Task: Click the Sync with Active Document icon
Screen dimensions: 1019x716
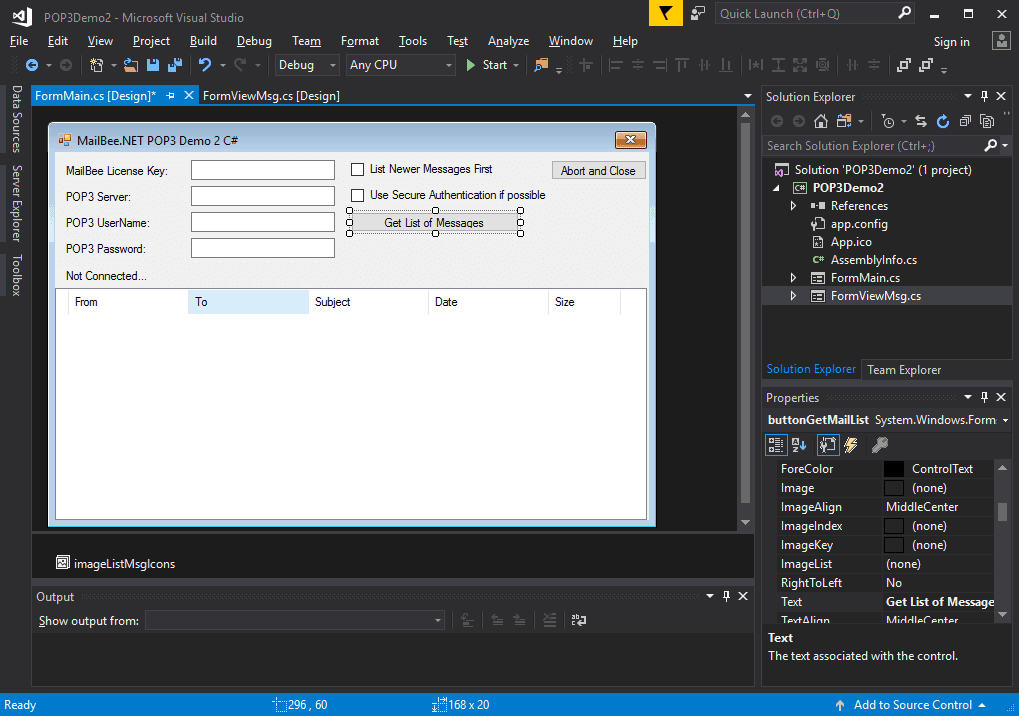Action: [x=921, y=121]
